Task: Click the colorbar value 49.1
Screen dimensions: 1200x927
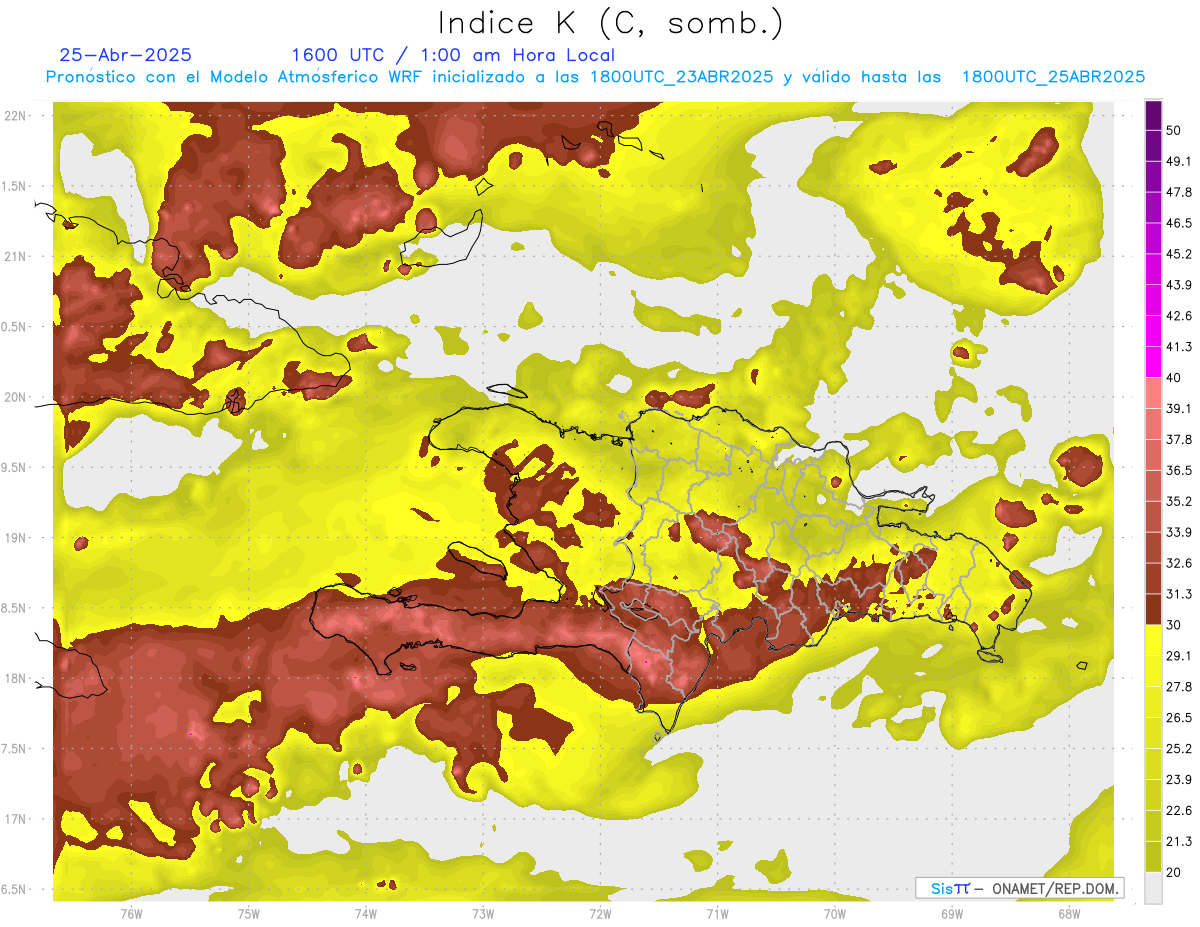Action: [1179, 161]
